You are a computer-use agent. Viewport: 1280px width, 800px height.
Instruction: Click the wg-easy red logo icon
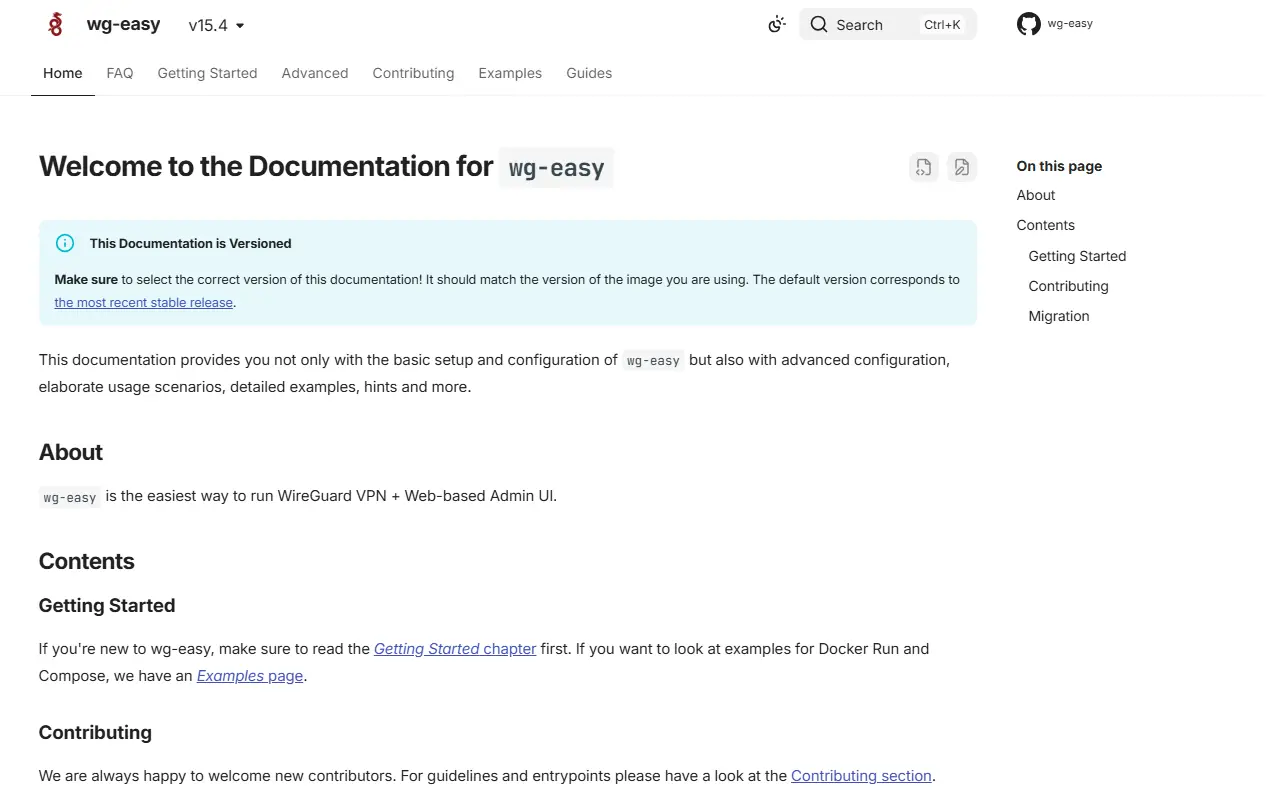point(56,24)
